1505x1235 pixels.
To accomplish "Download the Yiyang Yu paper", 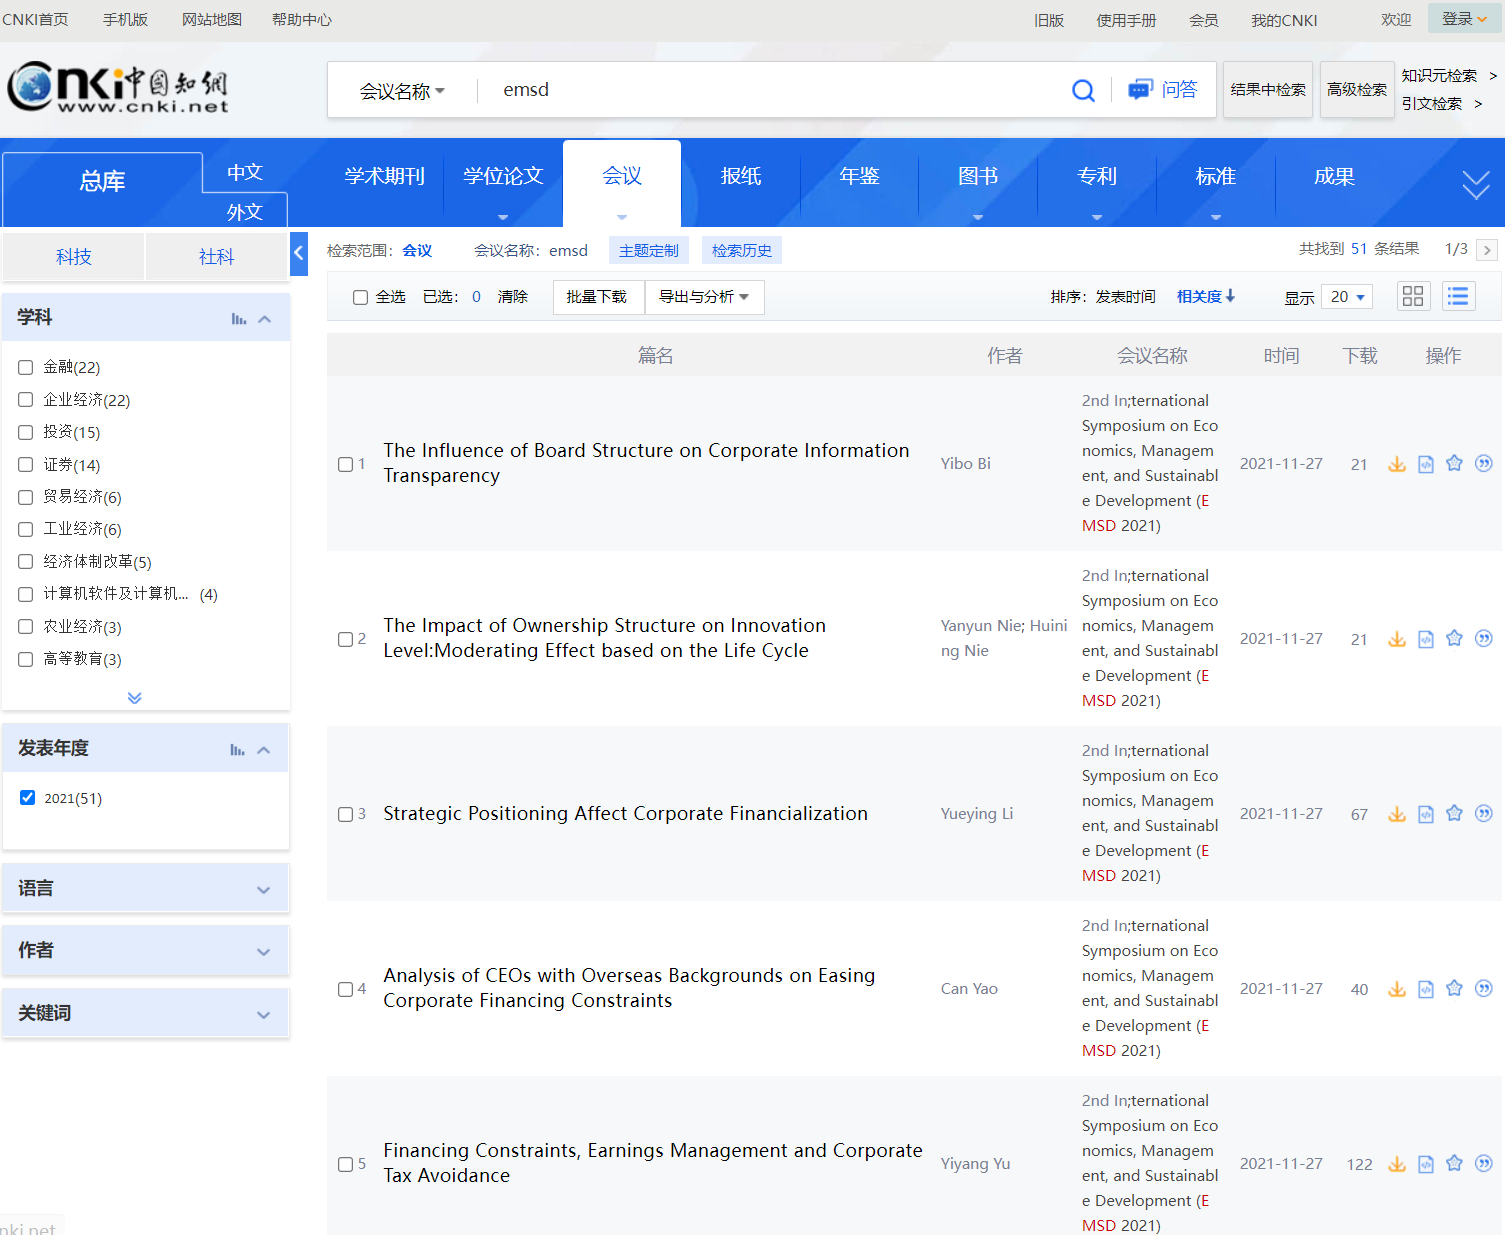I will point(1397,1164).
